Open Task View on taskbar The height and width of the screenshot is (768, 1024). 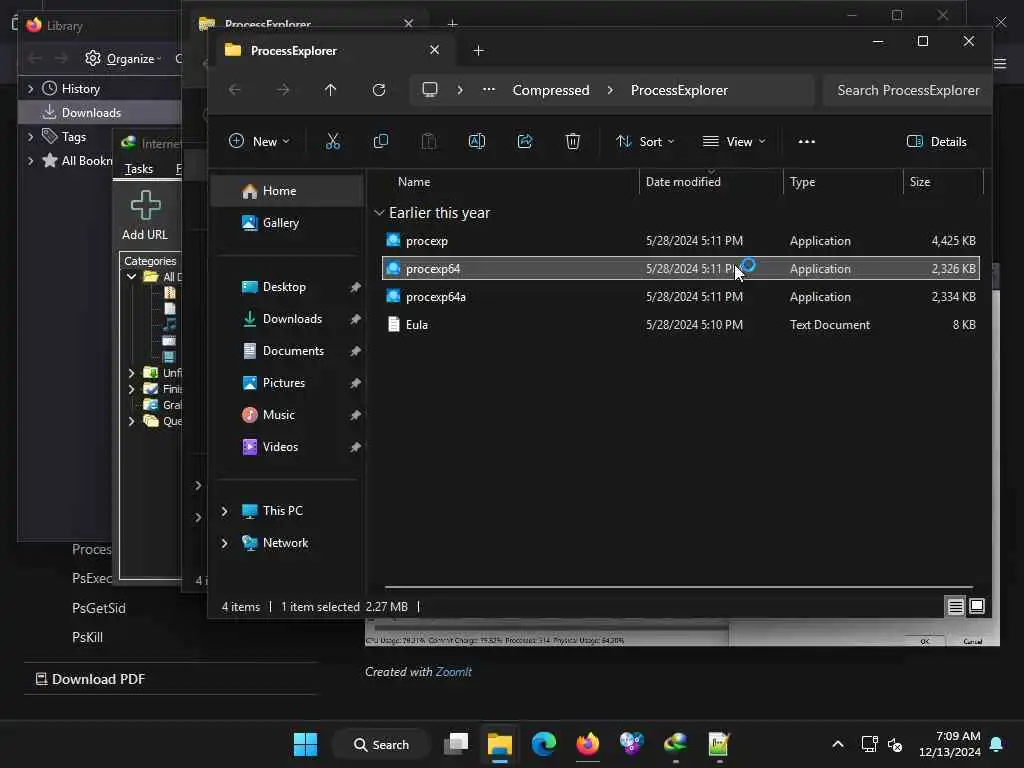pos(456,744)
